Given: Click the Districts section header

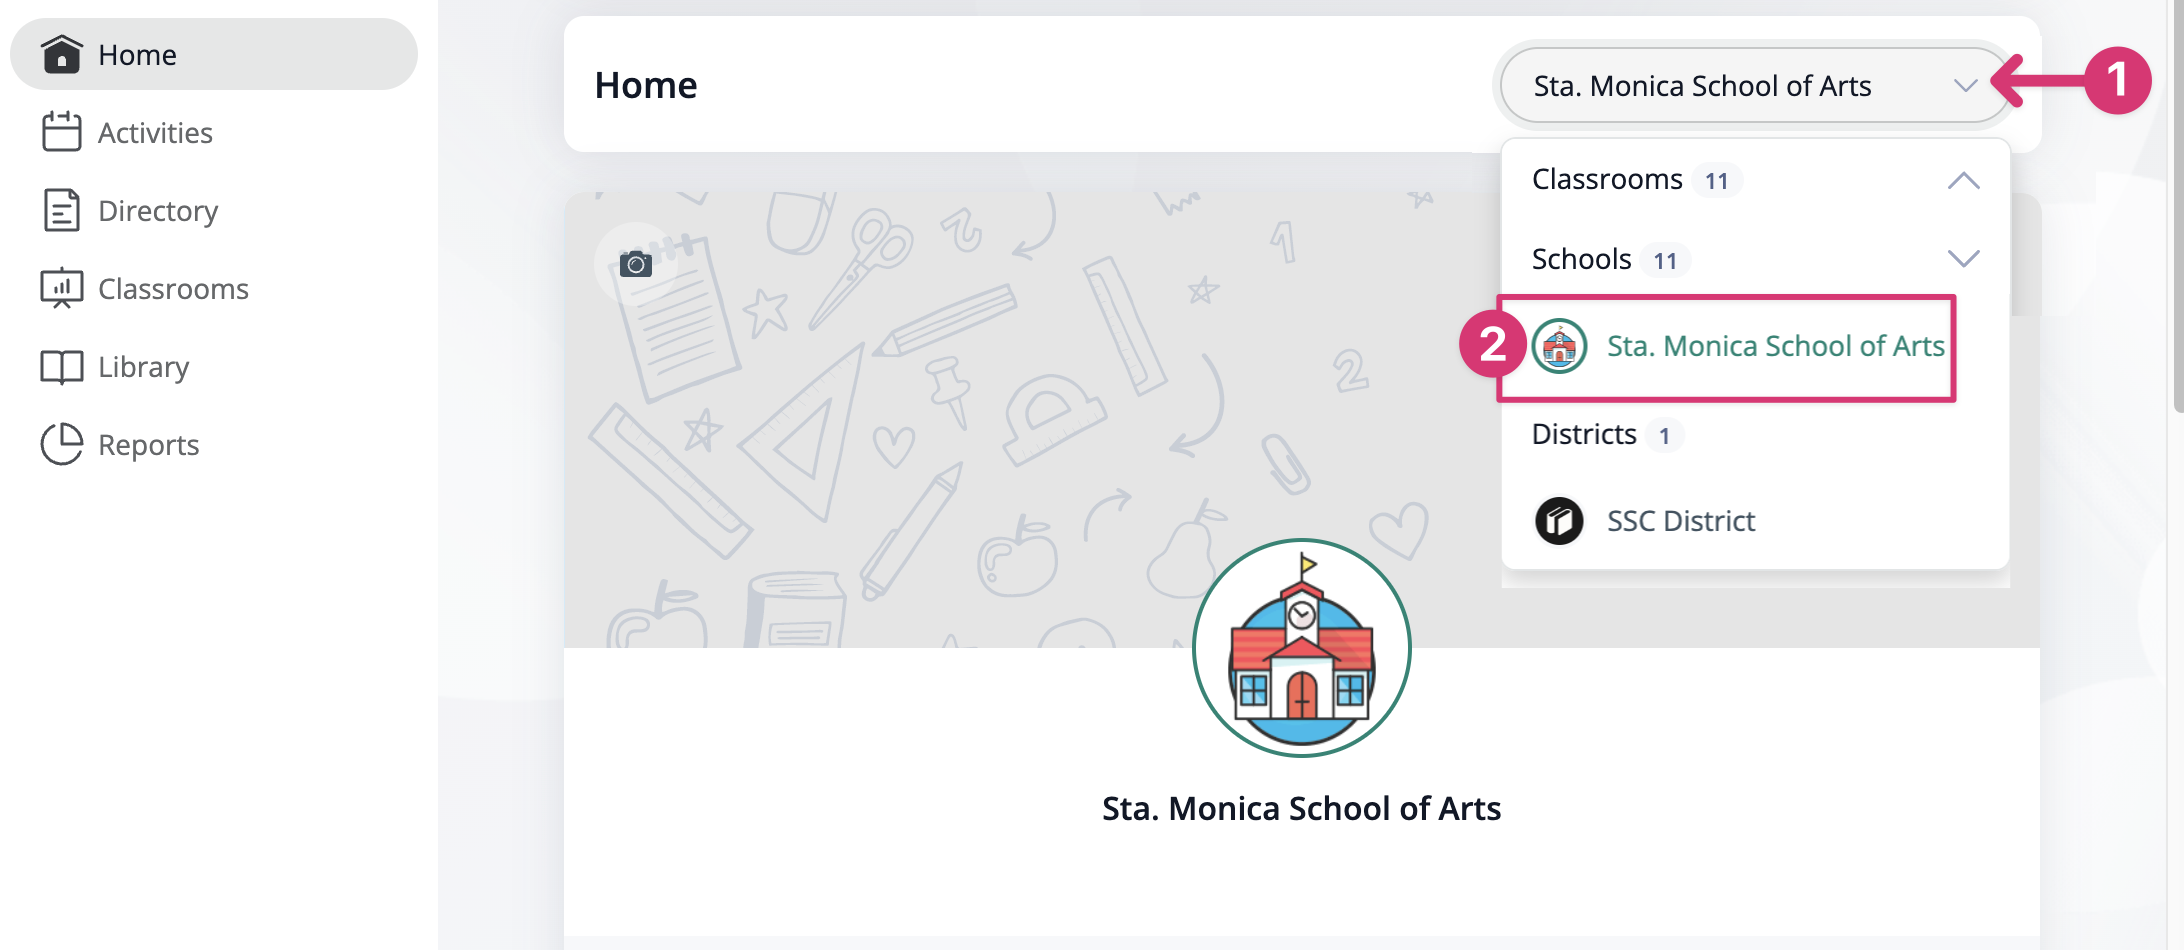Looking at the screenshot, I should coord(1584,435).
